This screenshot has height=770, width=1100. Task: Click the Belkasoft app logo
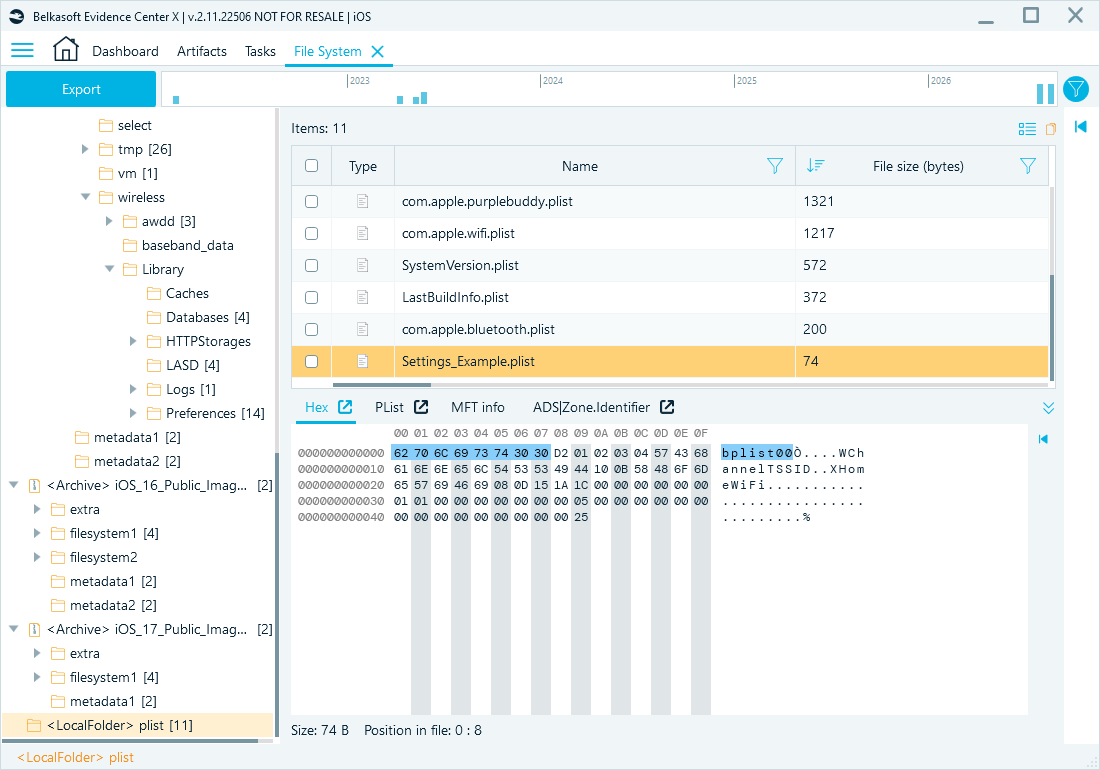coord(17,16)
